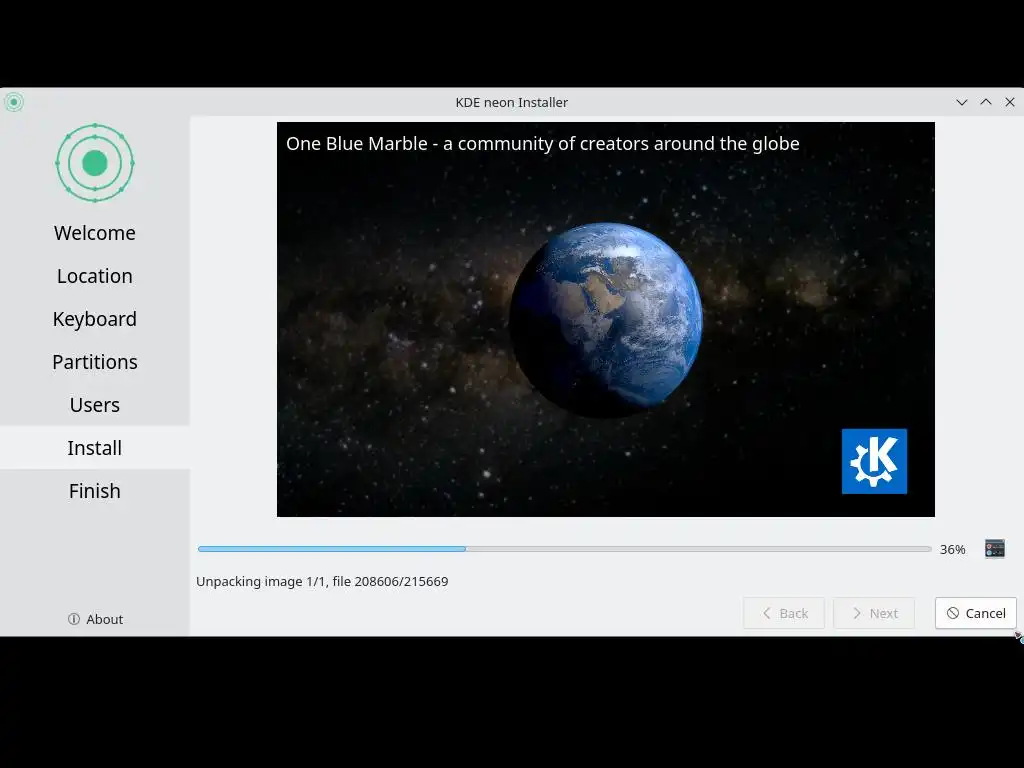Minimize the installer window
The width and height of the screenshot is (1024, 768).
click(961, 102)
